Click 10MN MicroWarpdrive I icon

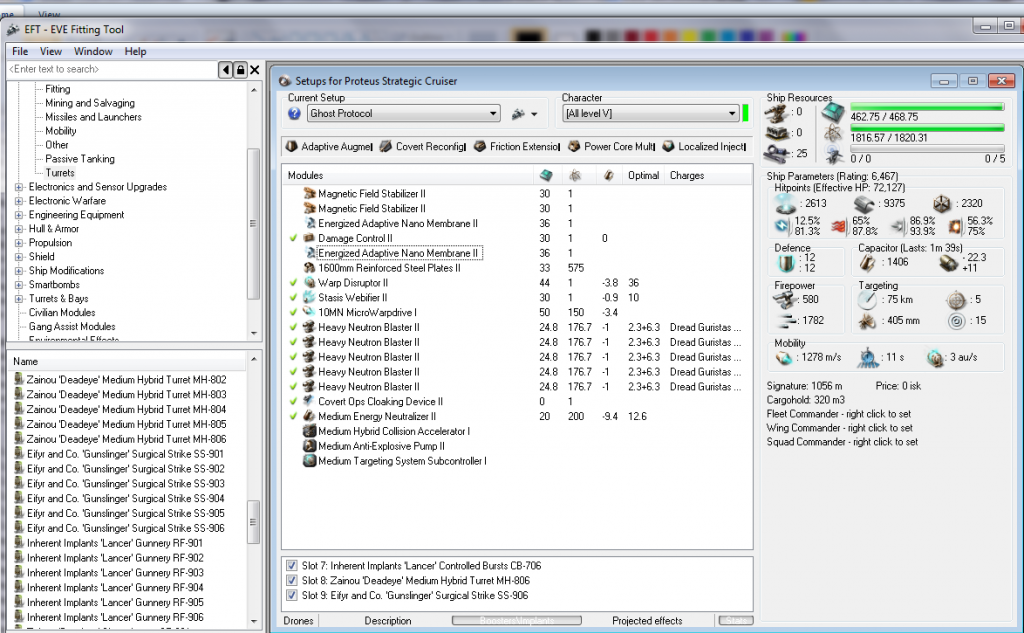pos(310,312)
